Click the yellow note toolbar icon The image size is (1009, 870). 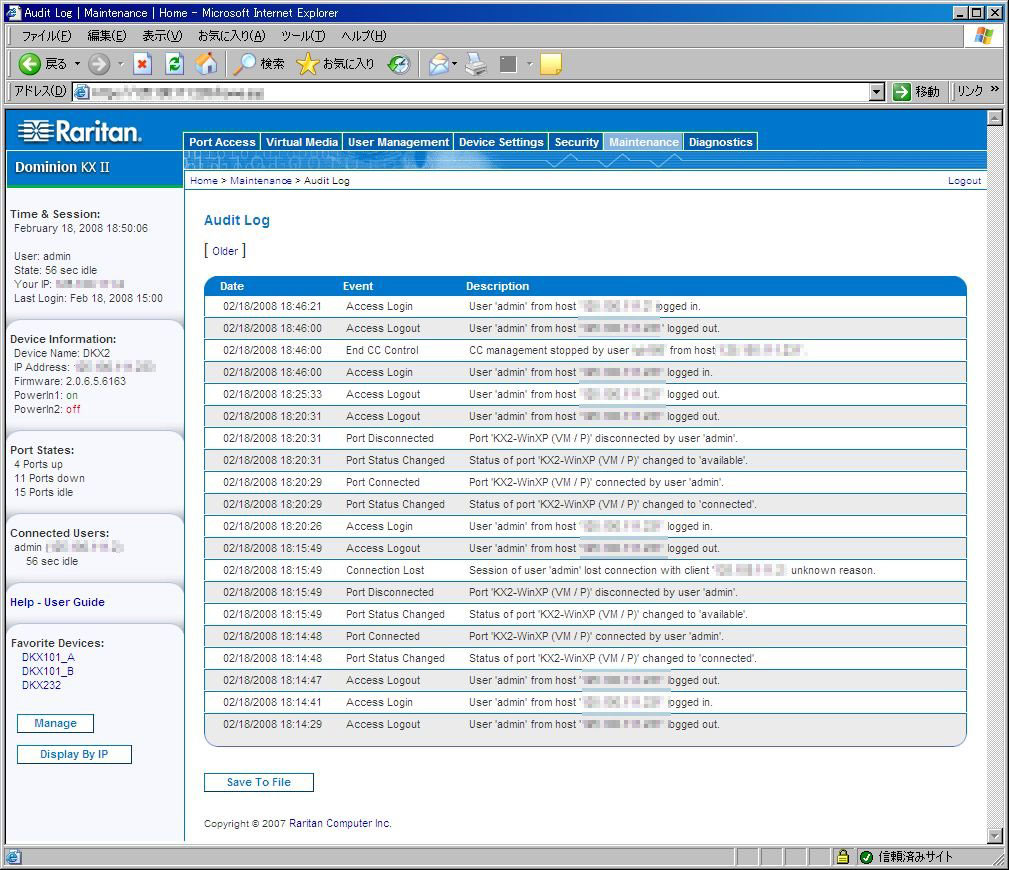tap(551, 64)
